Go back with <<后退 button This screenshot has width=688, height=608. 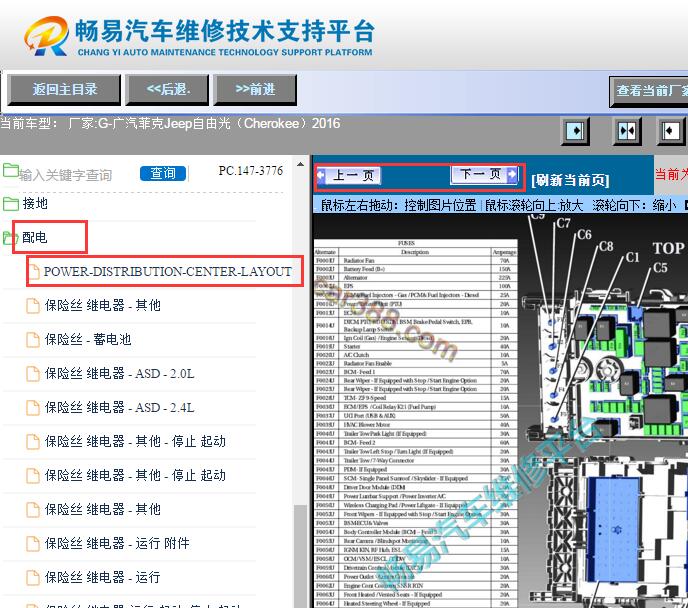tap(167, 90)
